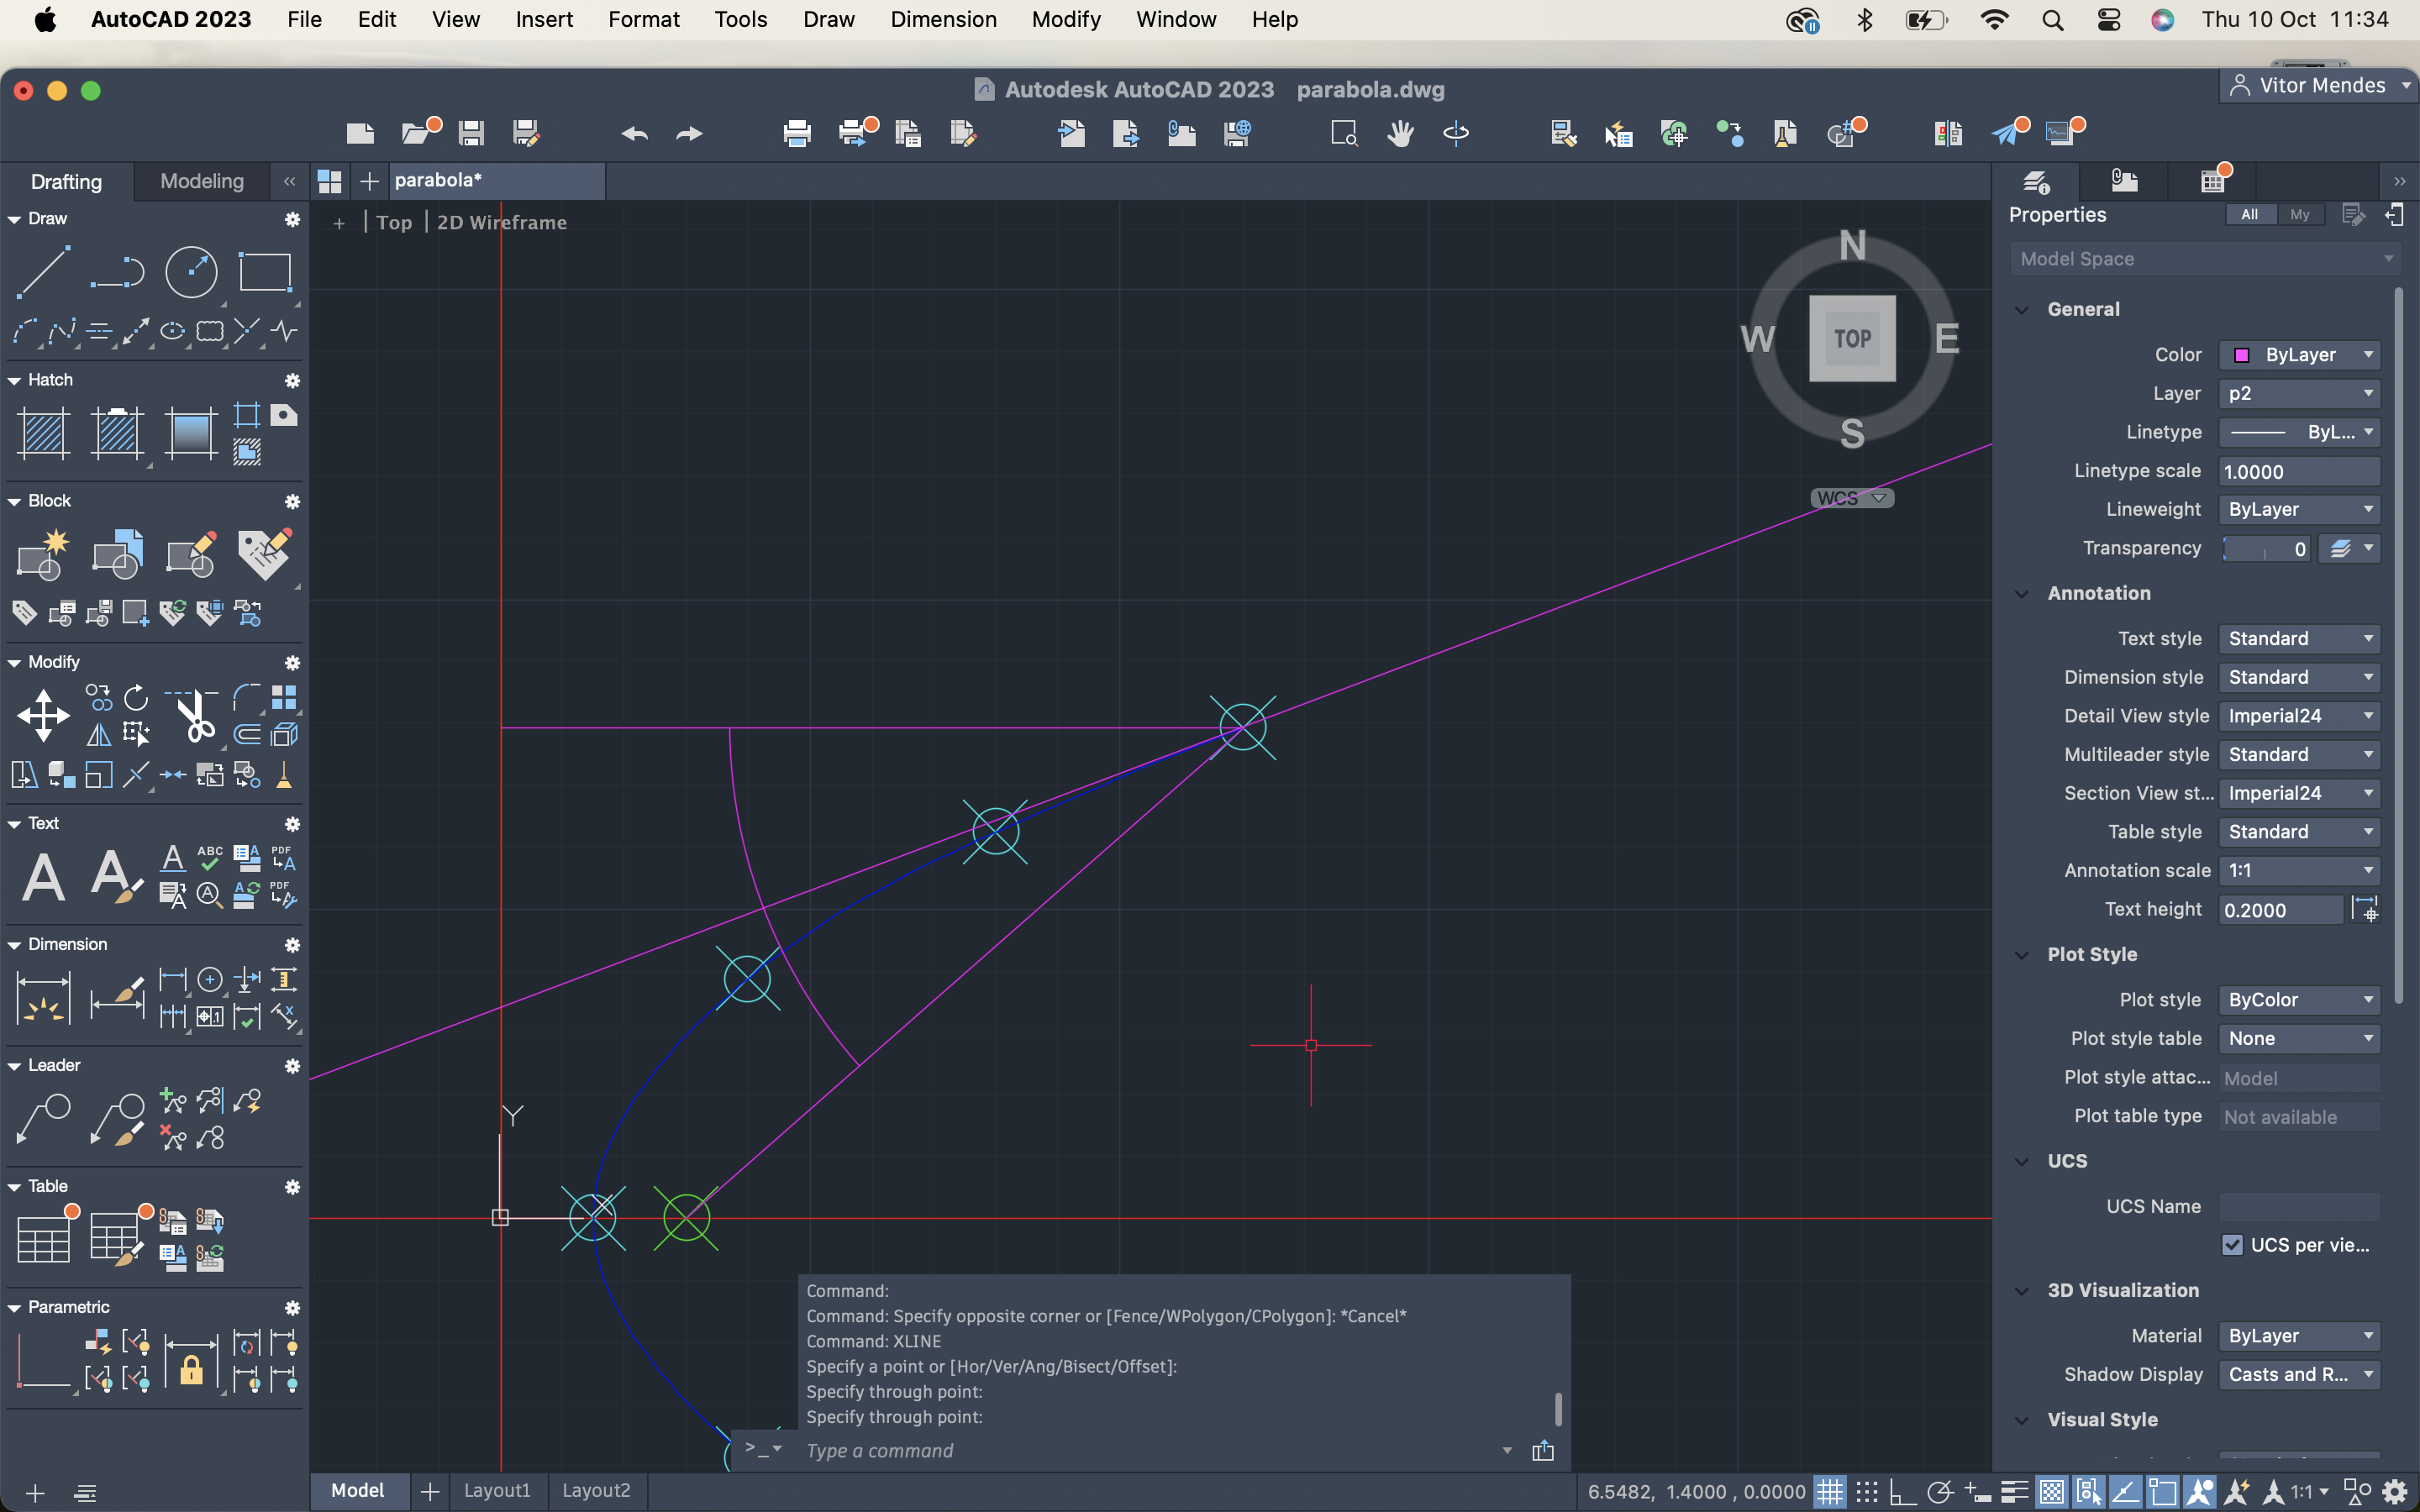Click the Top view label
2420x1512 pixels.
point(394,222)
